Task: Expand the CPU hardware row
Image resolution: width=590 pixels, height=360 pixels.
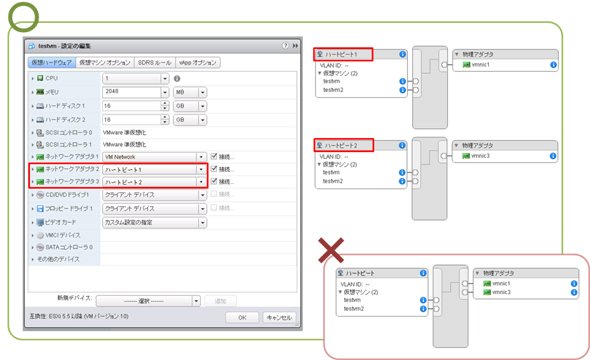Action: coord(33,79)
